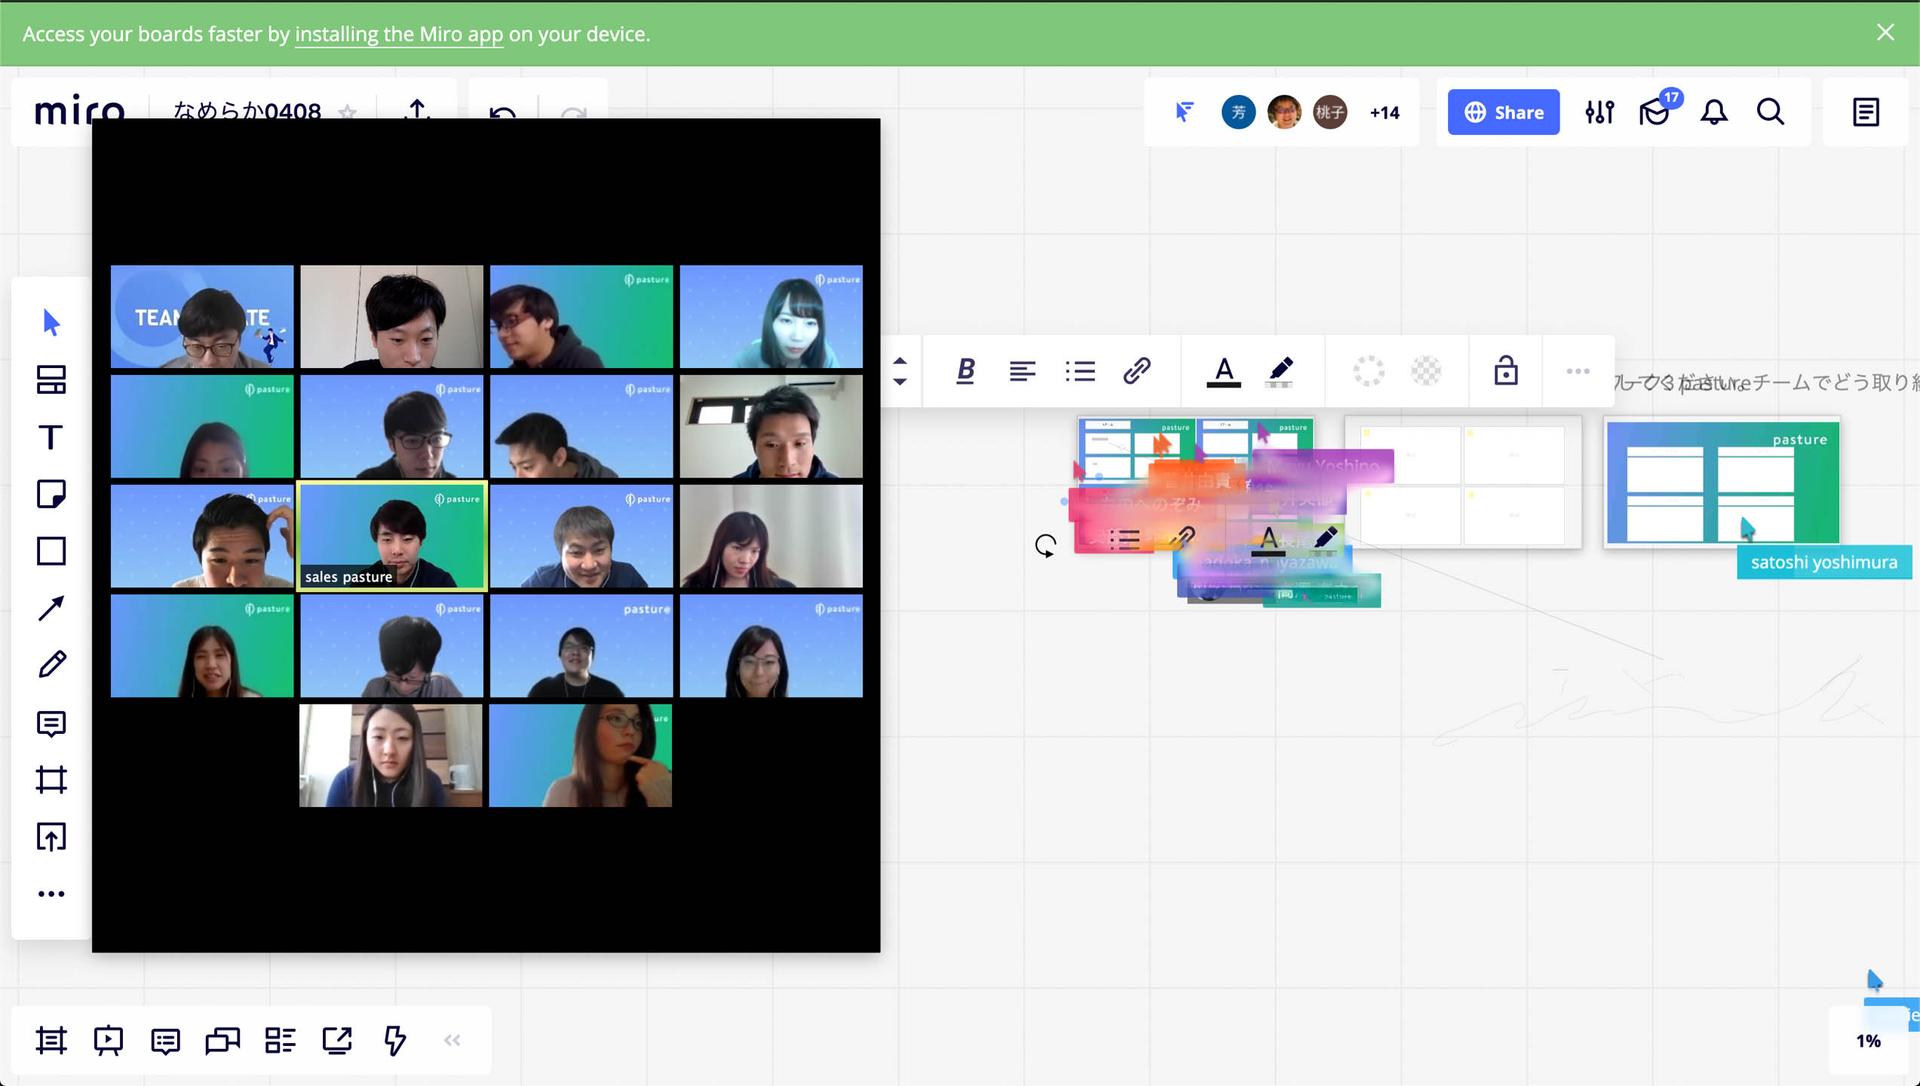Viewport: 1920px width, 1086px height.
Task: Choose the pen drawing tool
Action: (51, 665)
